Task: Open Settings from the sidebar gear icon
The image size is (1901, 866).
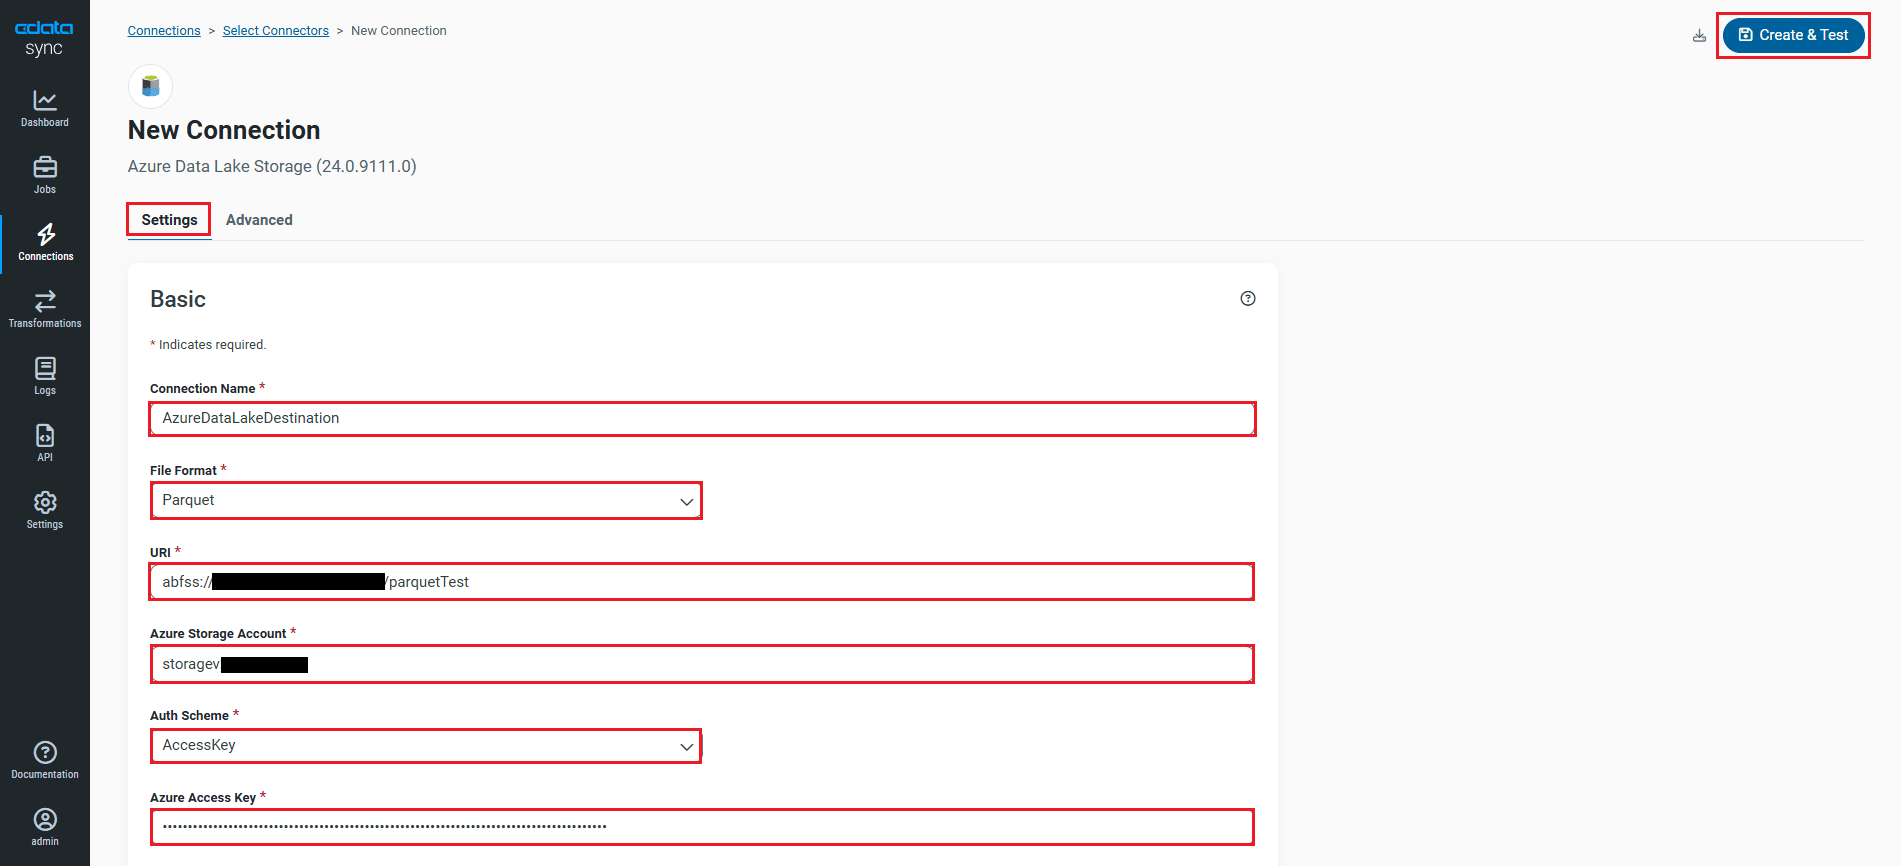Action: pos(44,508)
